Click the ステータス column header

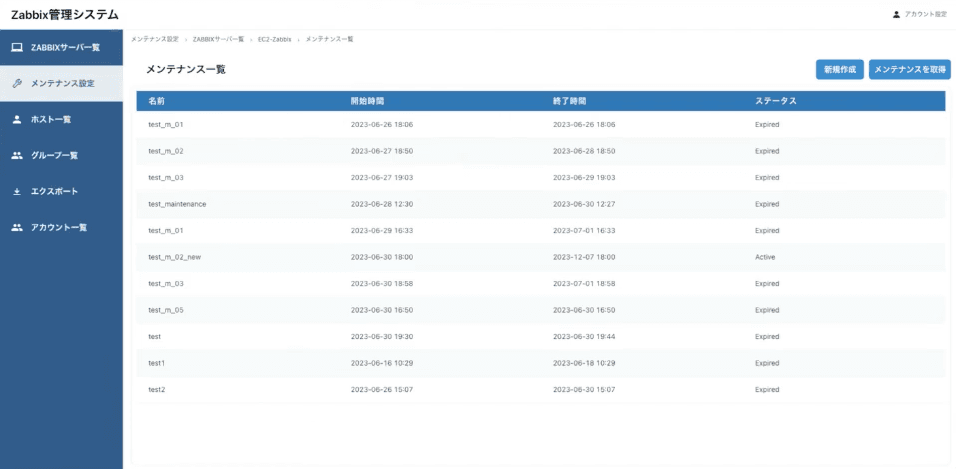click(776, 101)
